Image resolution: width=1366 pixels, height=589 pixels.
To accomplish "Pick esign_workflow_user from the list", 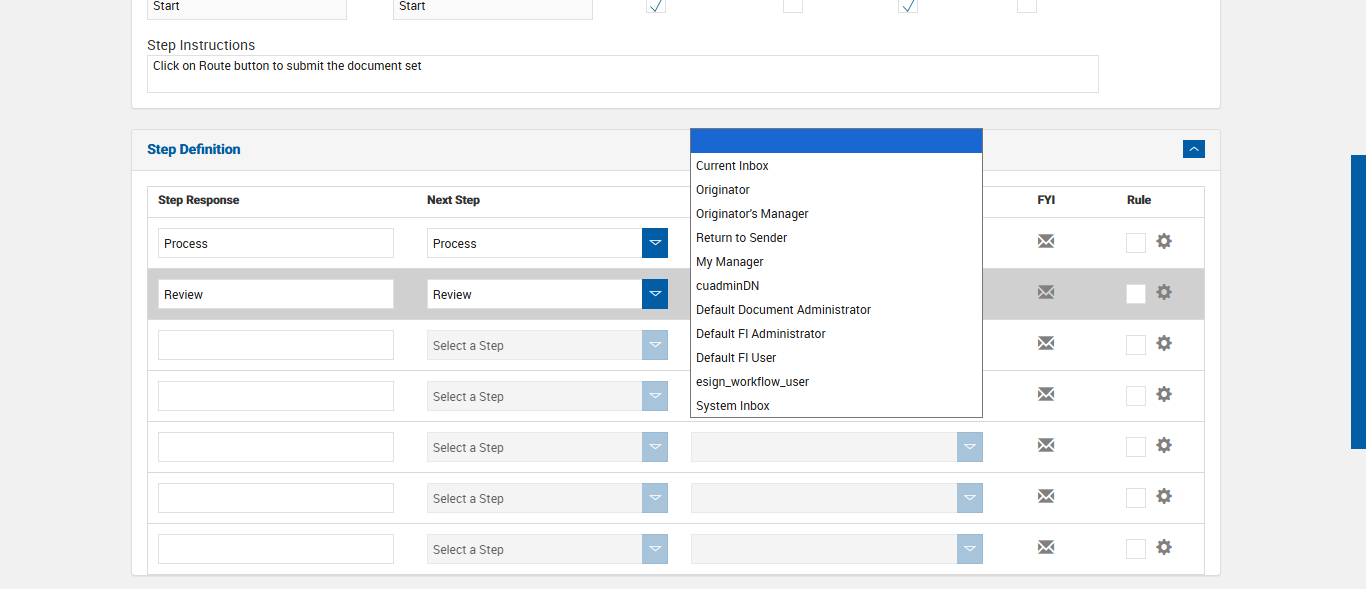I will tap(752, 382).
